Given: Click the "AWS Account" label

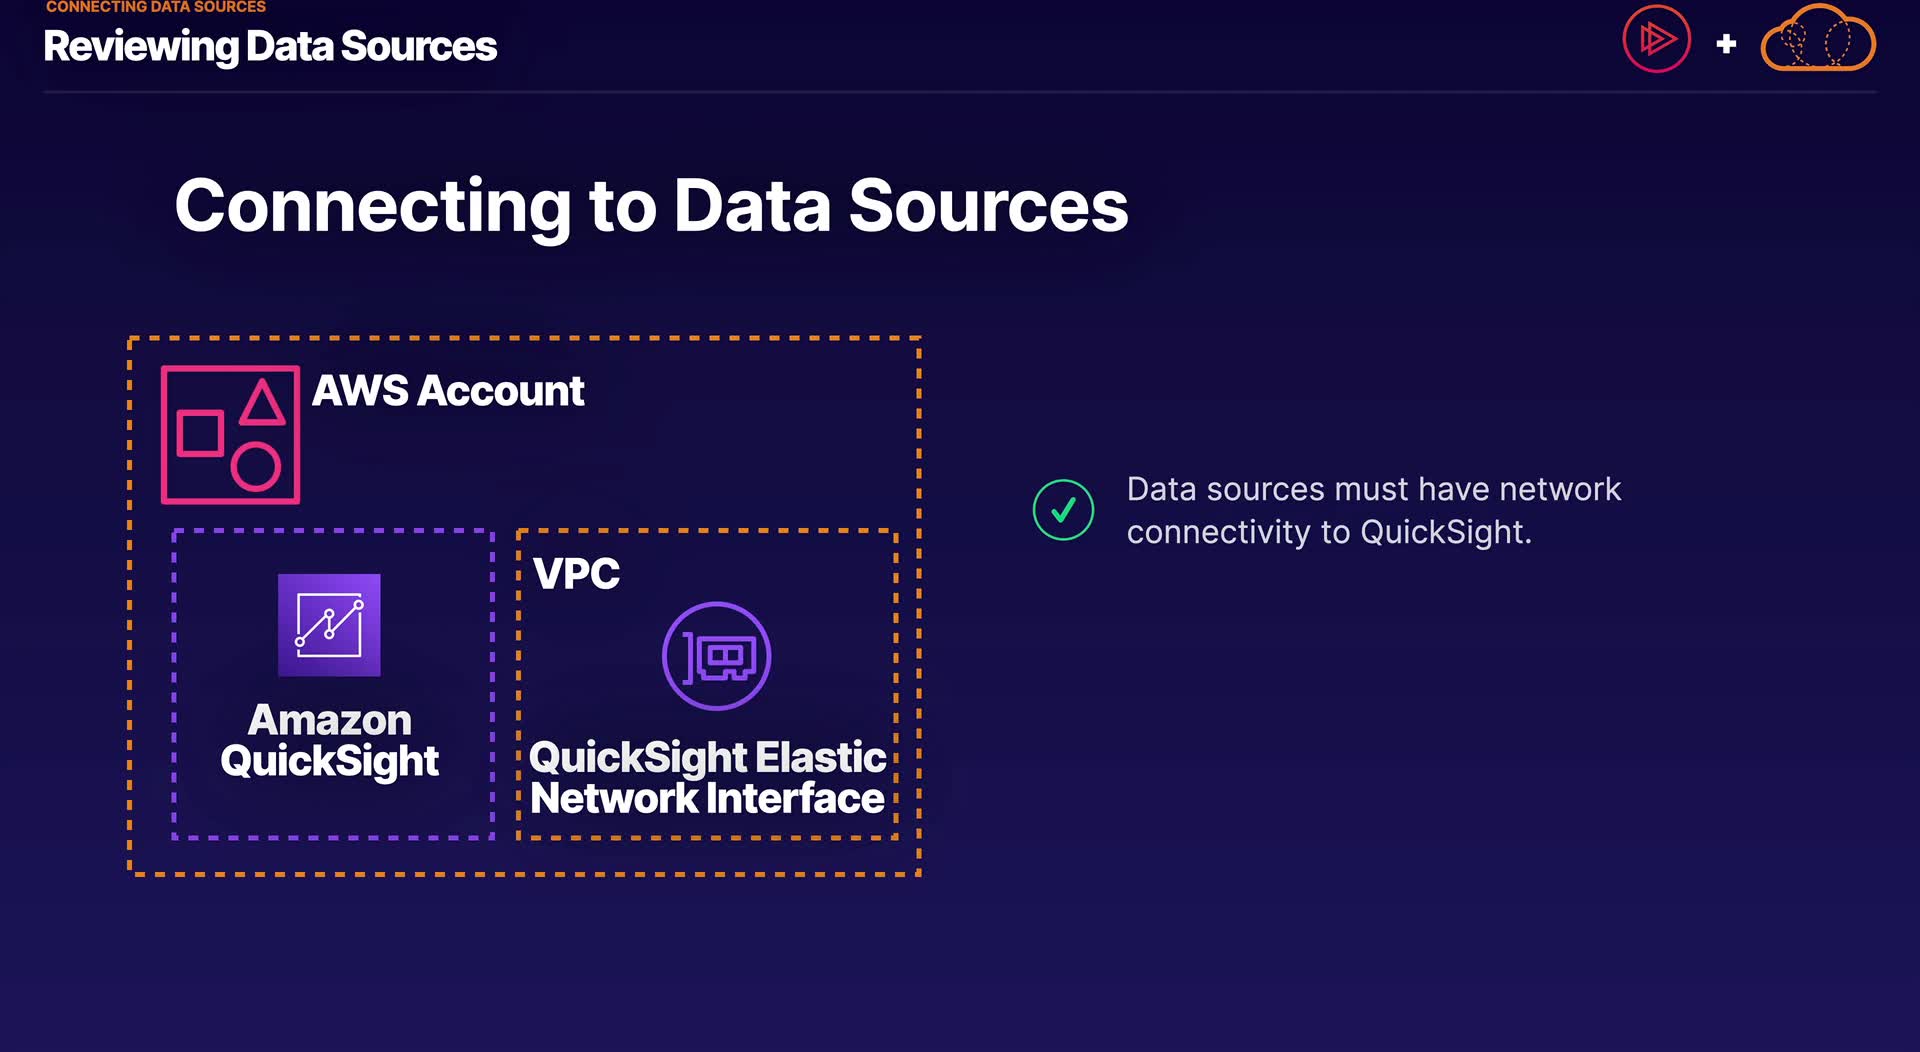Looking at the screenshot, I should point(447,391).
